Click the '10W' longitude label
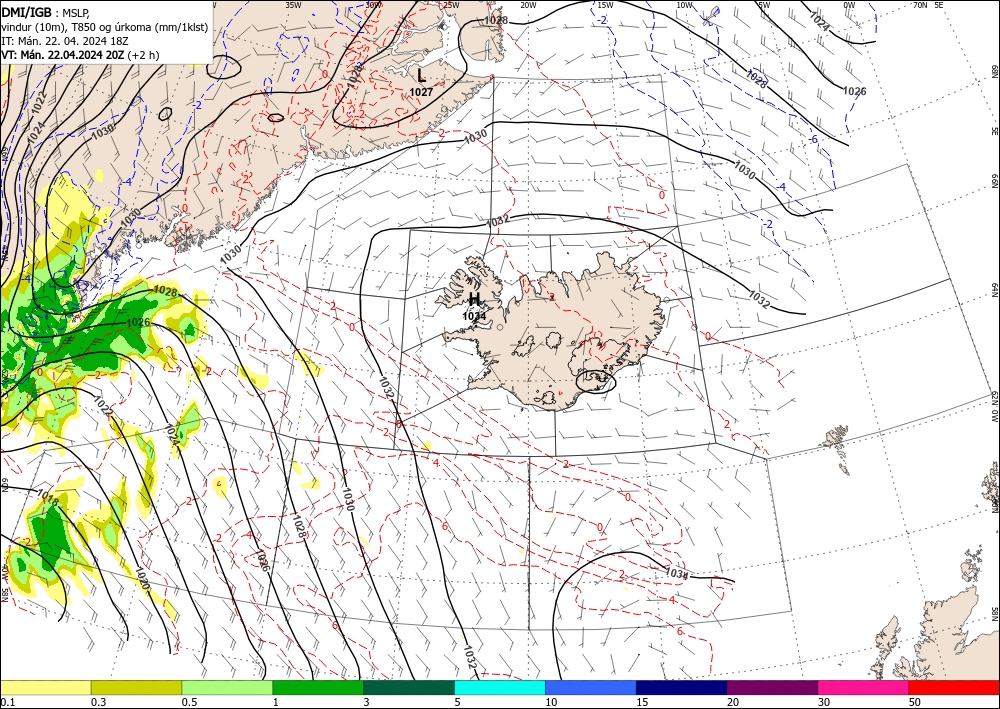1000x709 pixels. (x=684, y=5)
